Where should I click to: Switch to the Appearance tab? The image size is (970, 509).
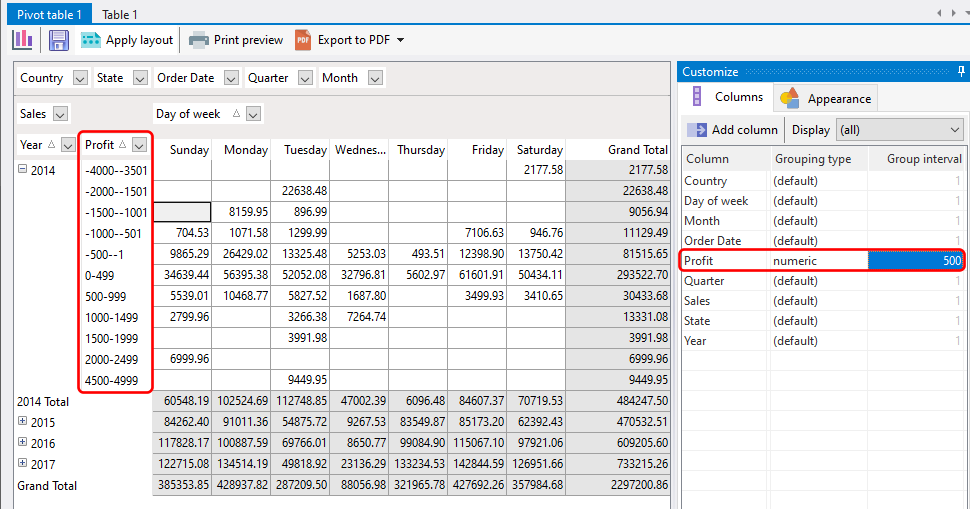point(826,98)
